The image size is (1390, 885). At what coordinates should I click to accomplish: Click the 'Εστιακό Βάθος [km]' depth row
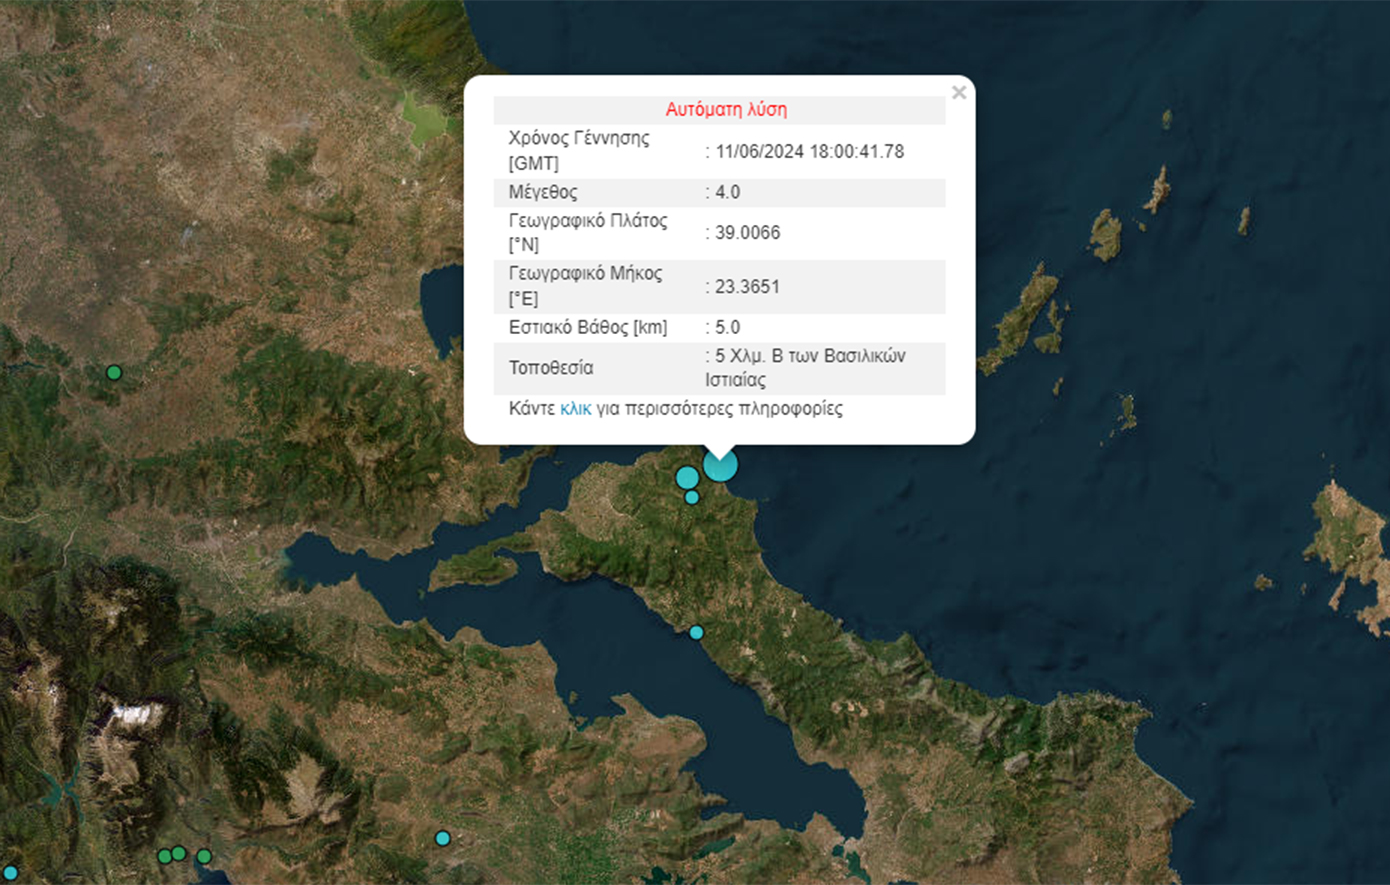(588, 327)
